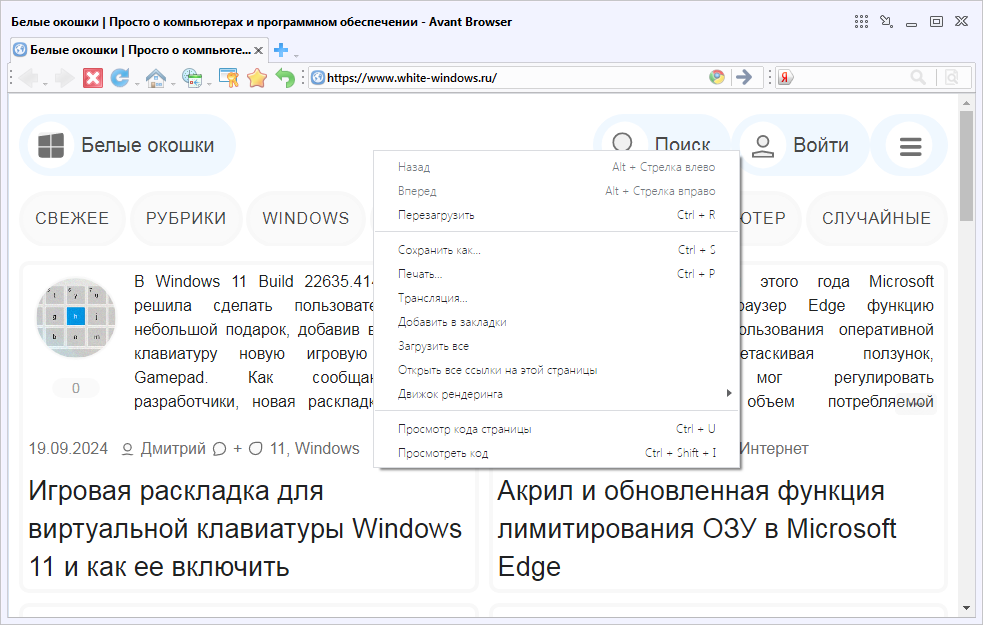The width and height of the screenshot is (983, 625).
Task: Go to the home page via the house icon
Action: (155, 78)
